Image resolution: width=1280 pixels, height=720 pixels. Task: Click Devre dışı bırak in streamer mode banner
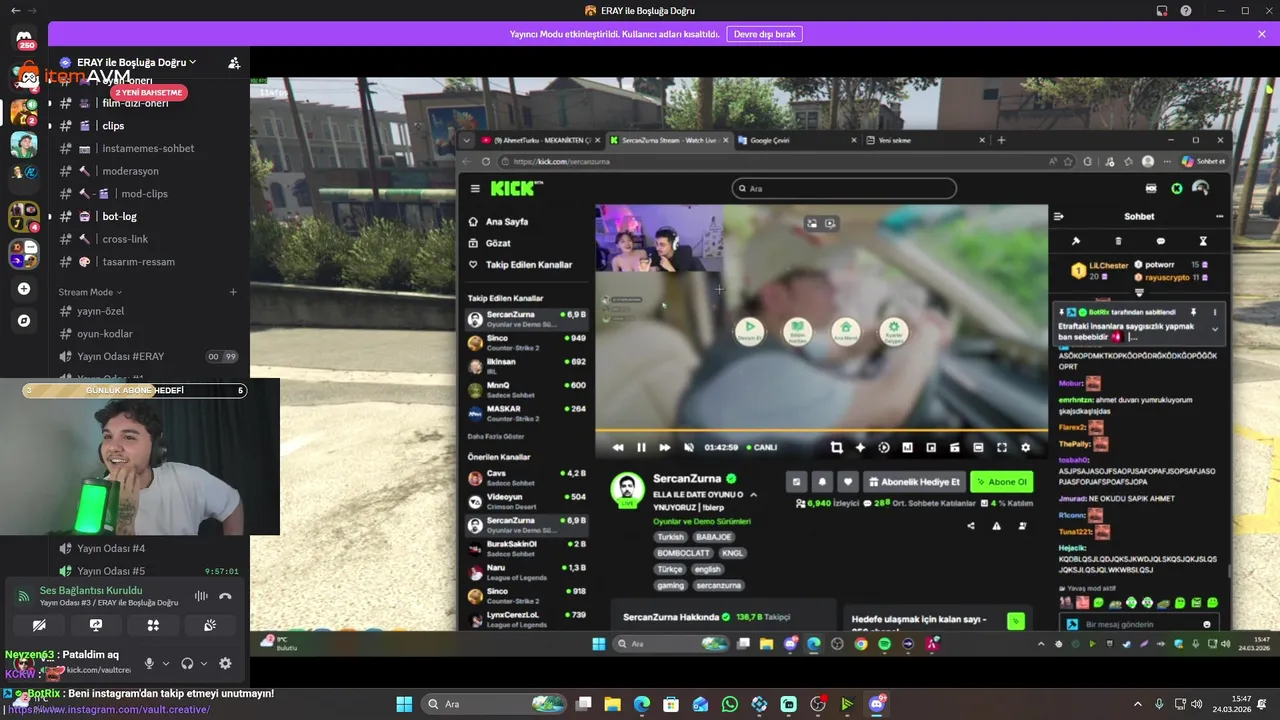(x=764, y=34)
